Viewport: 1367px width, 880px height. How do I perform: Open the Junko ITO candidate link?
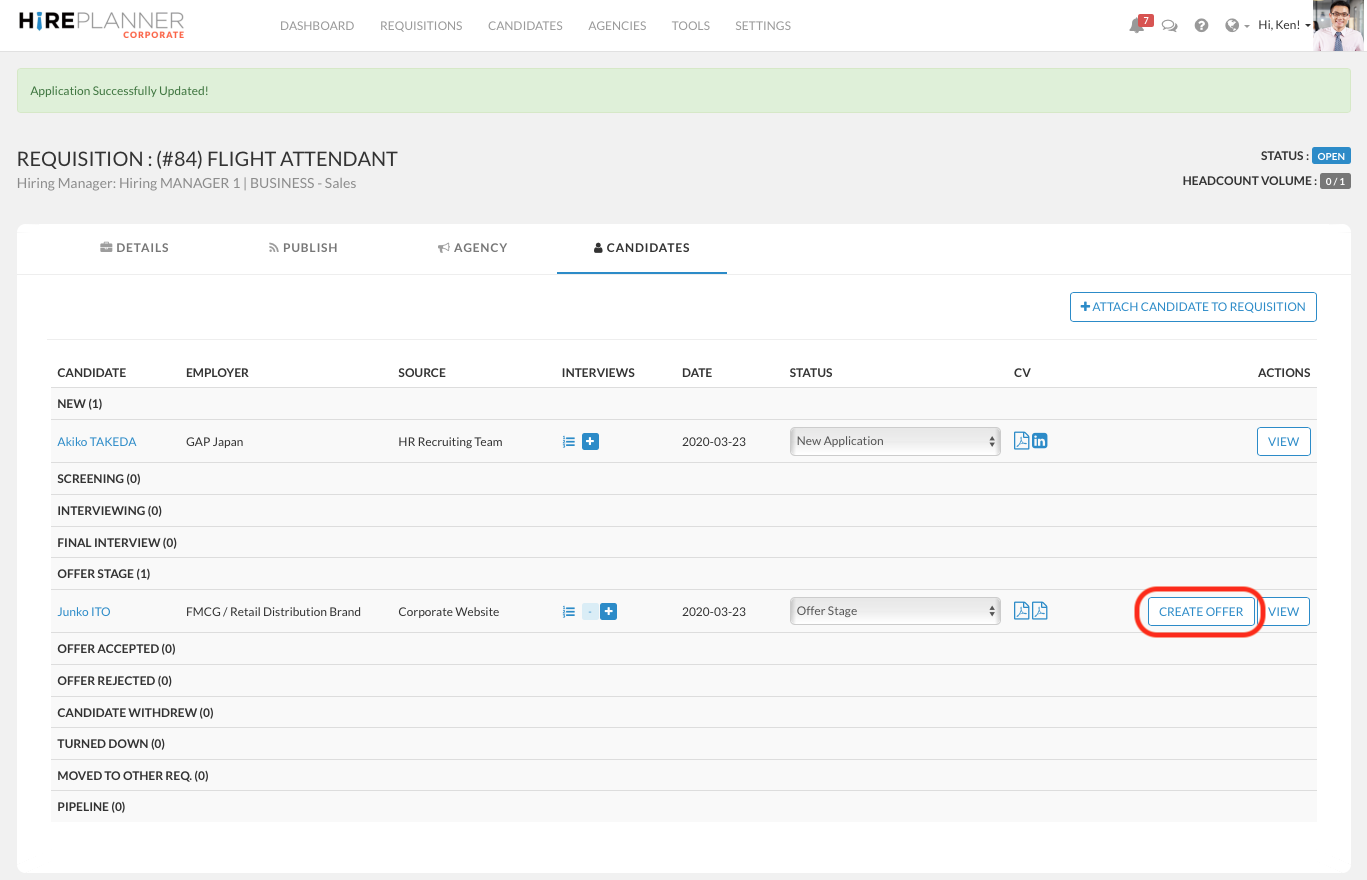[84, 611]
